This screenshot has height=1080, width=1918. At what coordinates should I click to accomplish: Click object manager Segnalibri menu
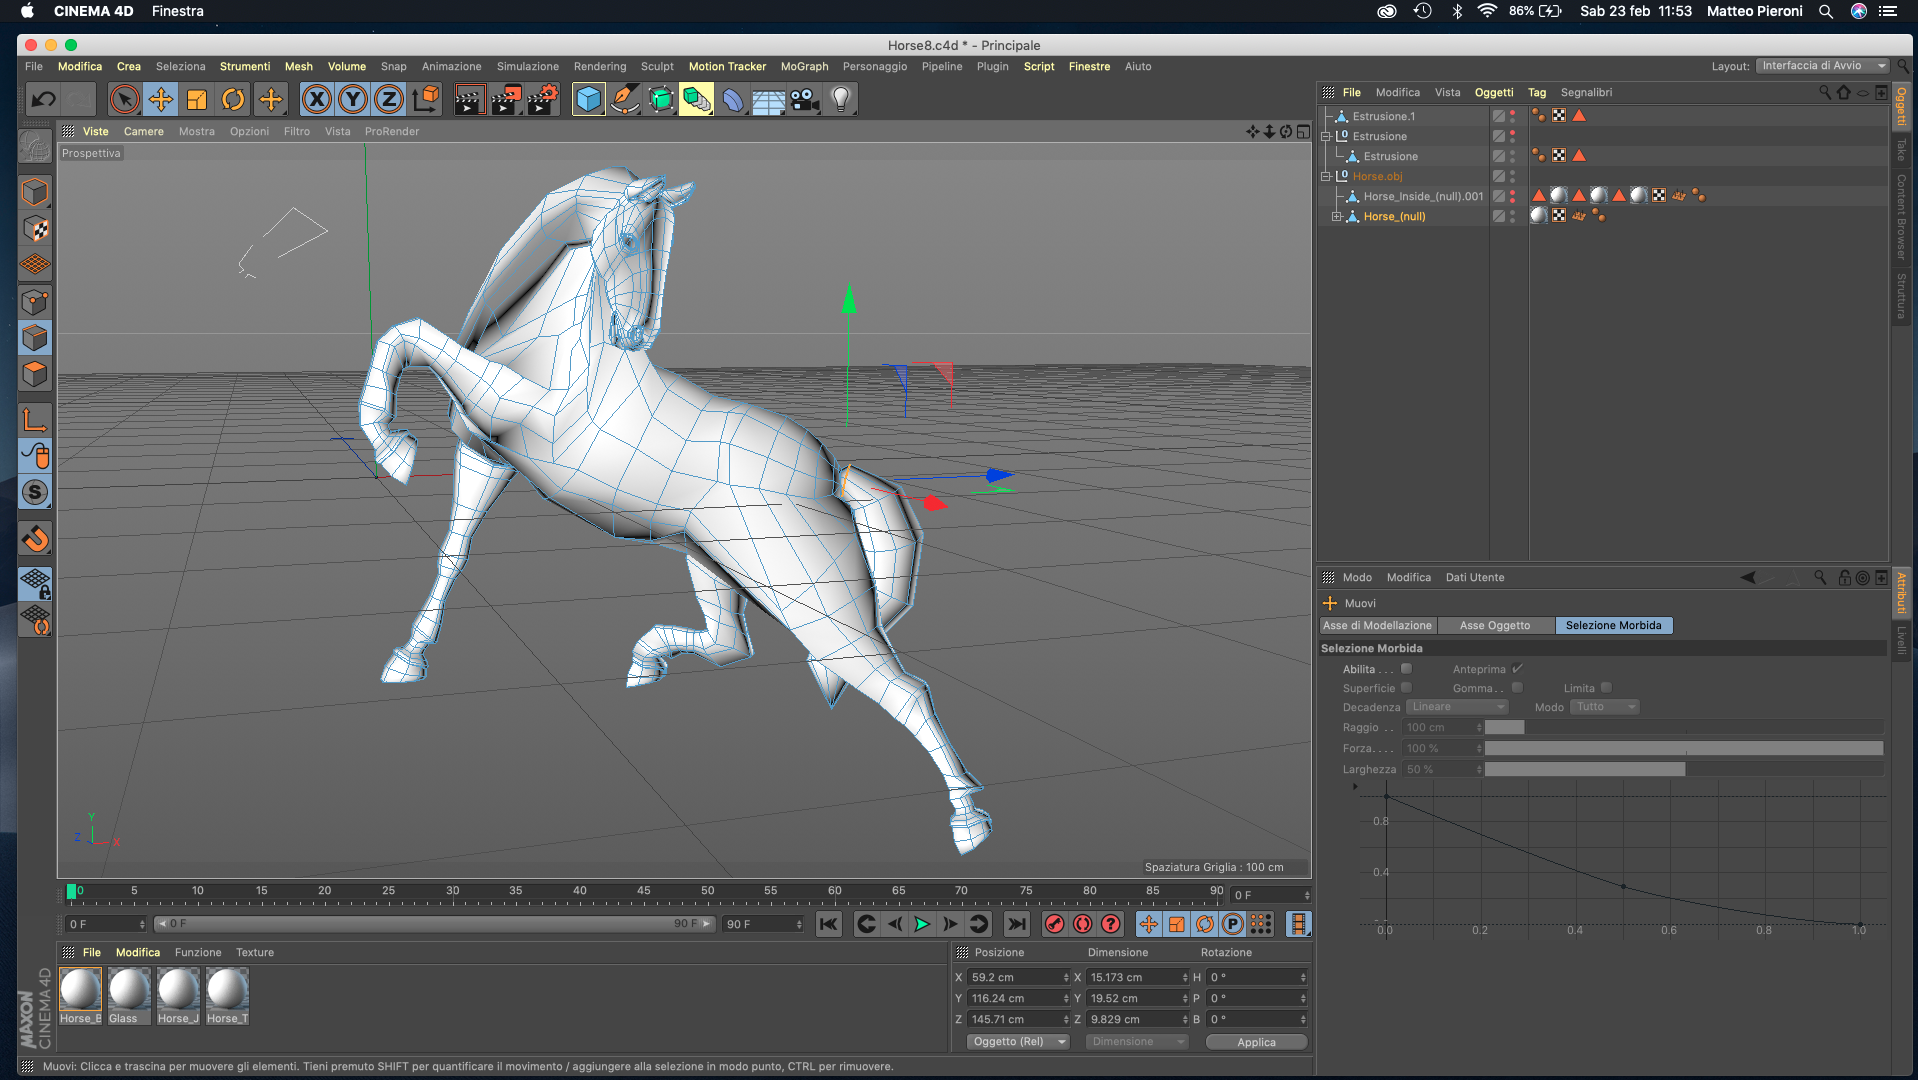tap(1586, 92)
